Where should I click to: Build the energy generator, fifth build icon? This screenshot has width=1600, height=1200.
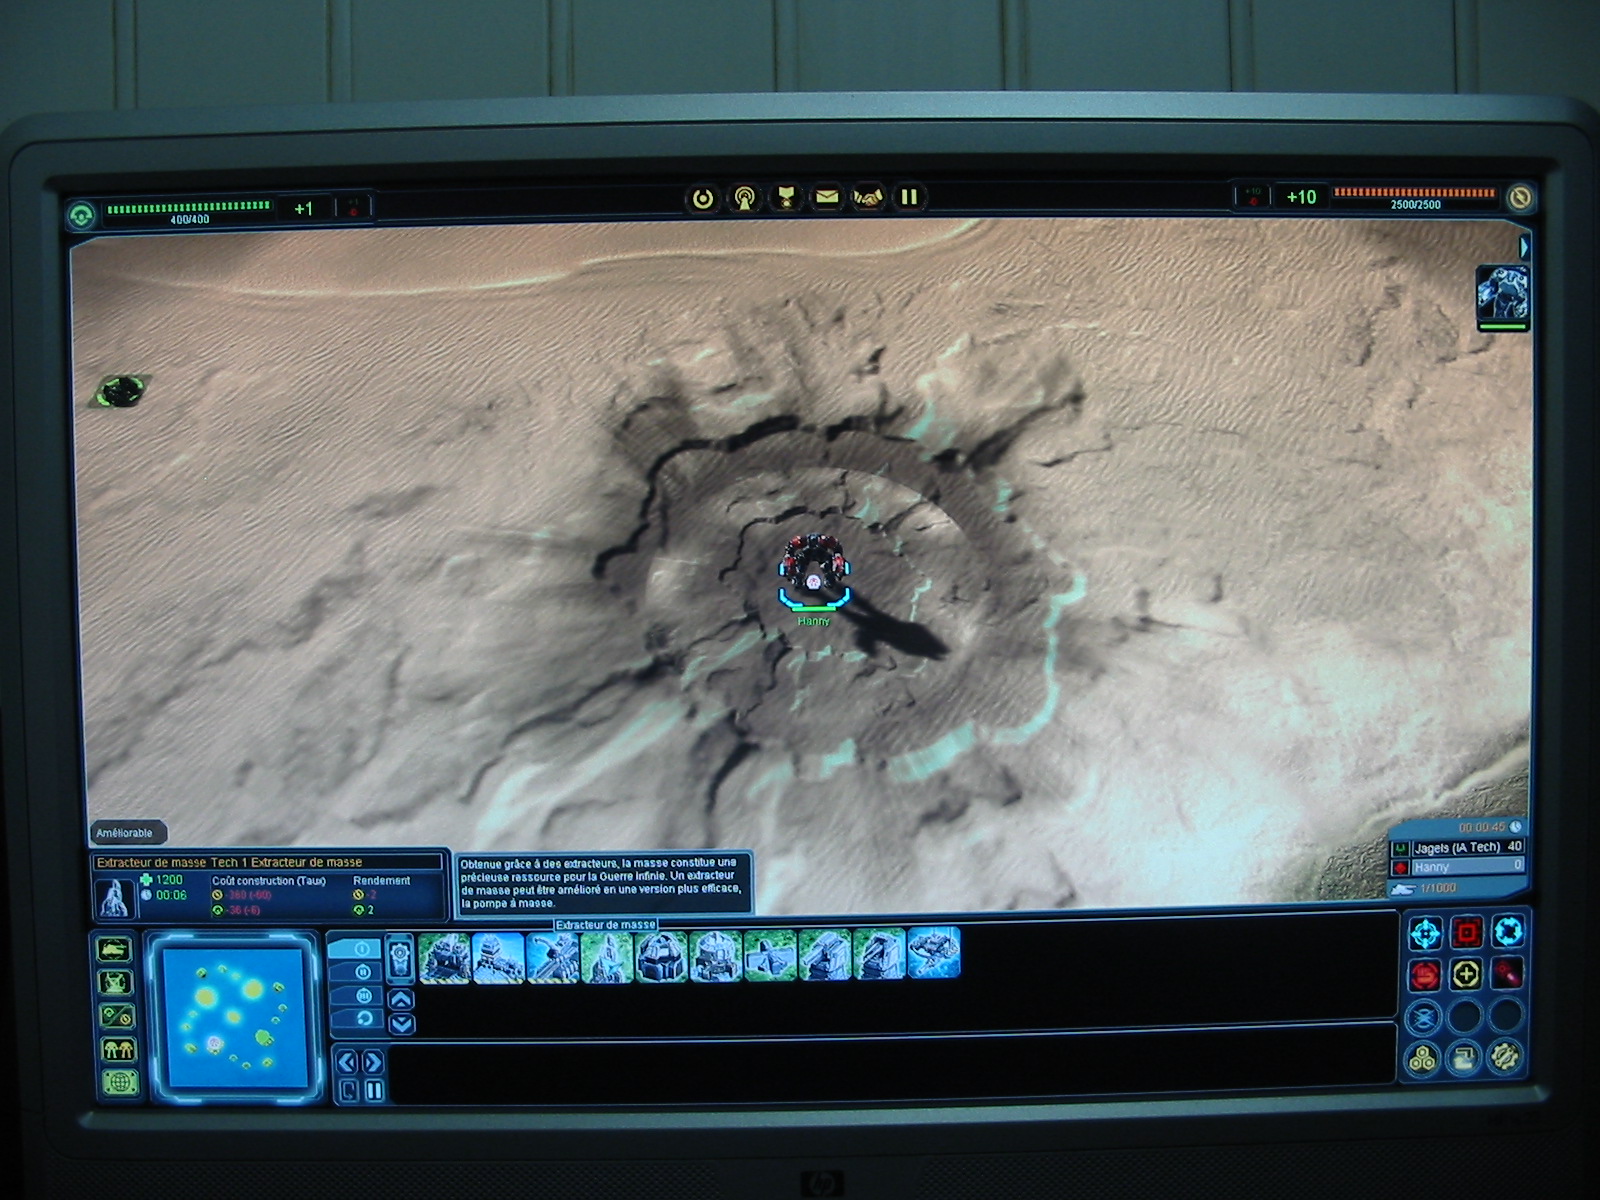click(661, 957)
